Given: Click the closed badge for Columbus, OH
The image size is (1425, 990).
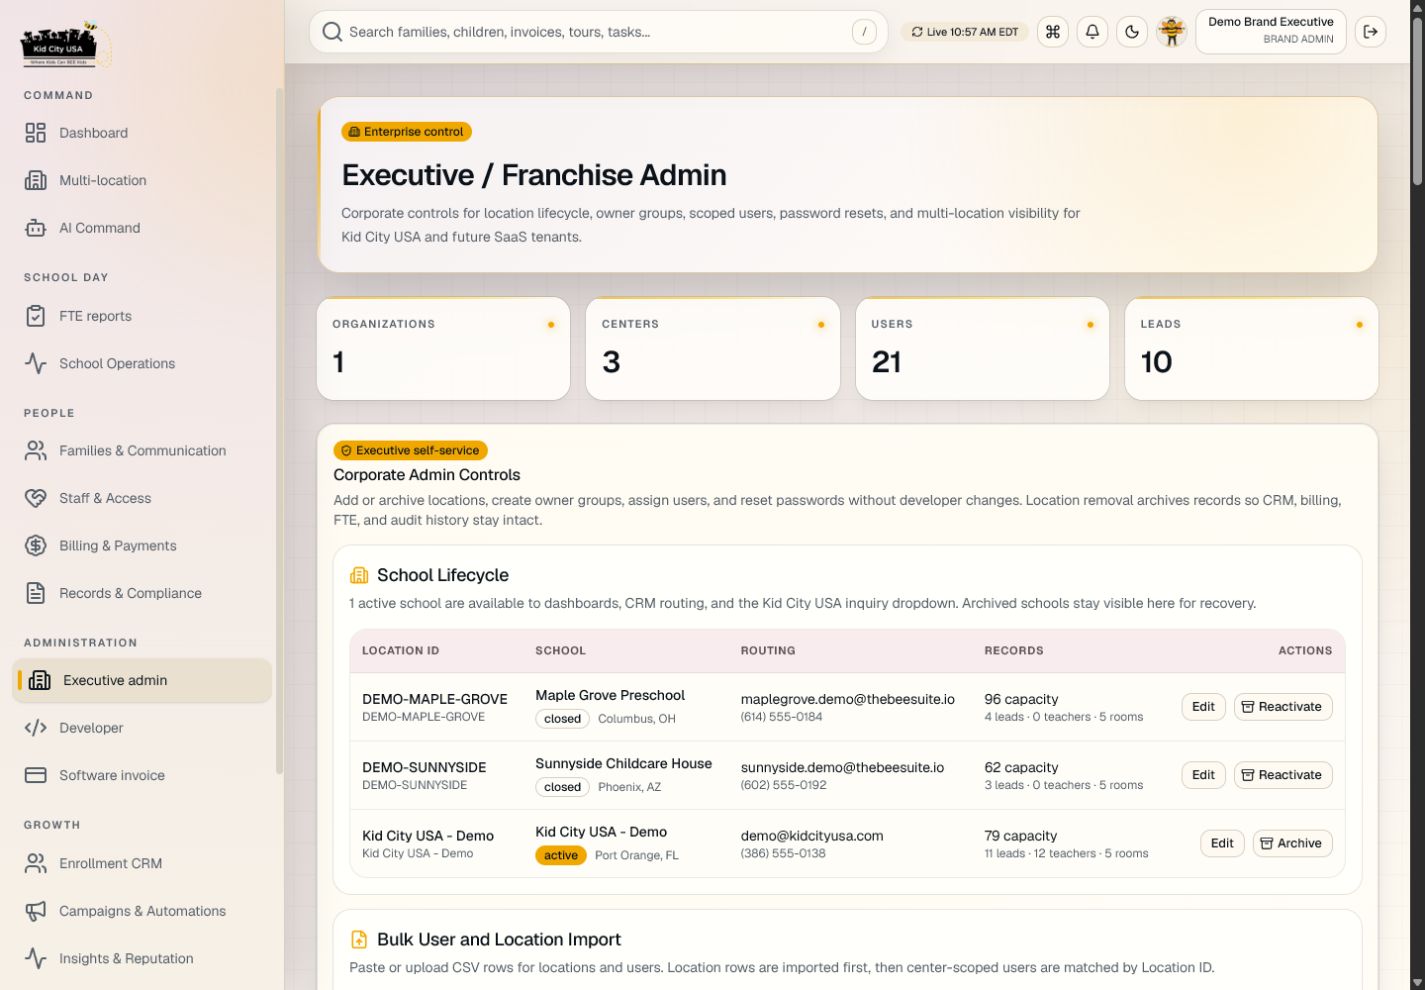Looking at the screenshot, I should click(x=562, y=719).
